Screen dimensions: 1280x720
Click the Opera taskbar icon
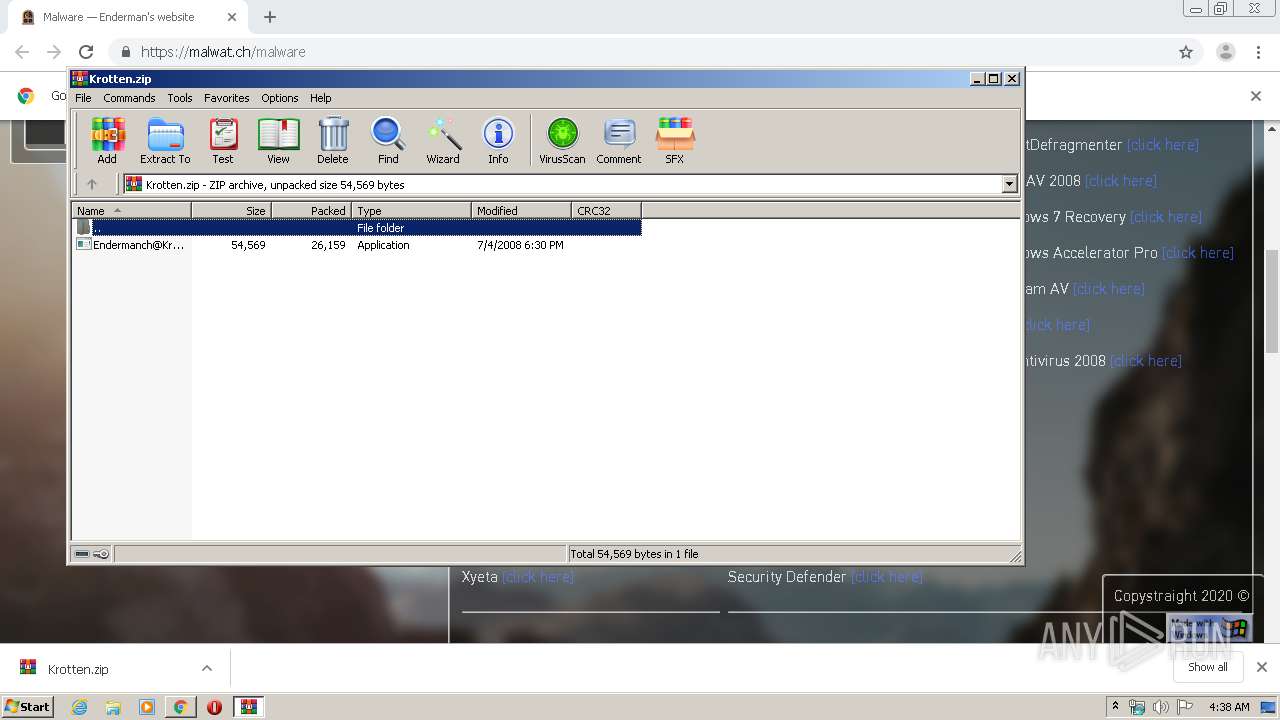click(x=214, y=707)
